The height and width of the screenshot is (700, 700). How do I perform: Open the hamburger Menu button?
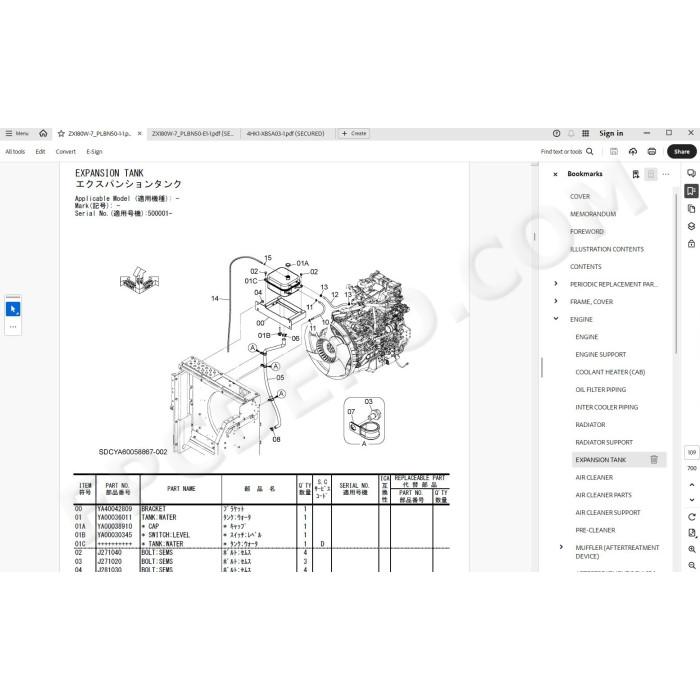(x=17, y=133)
